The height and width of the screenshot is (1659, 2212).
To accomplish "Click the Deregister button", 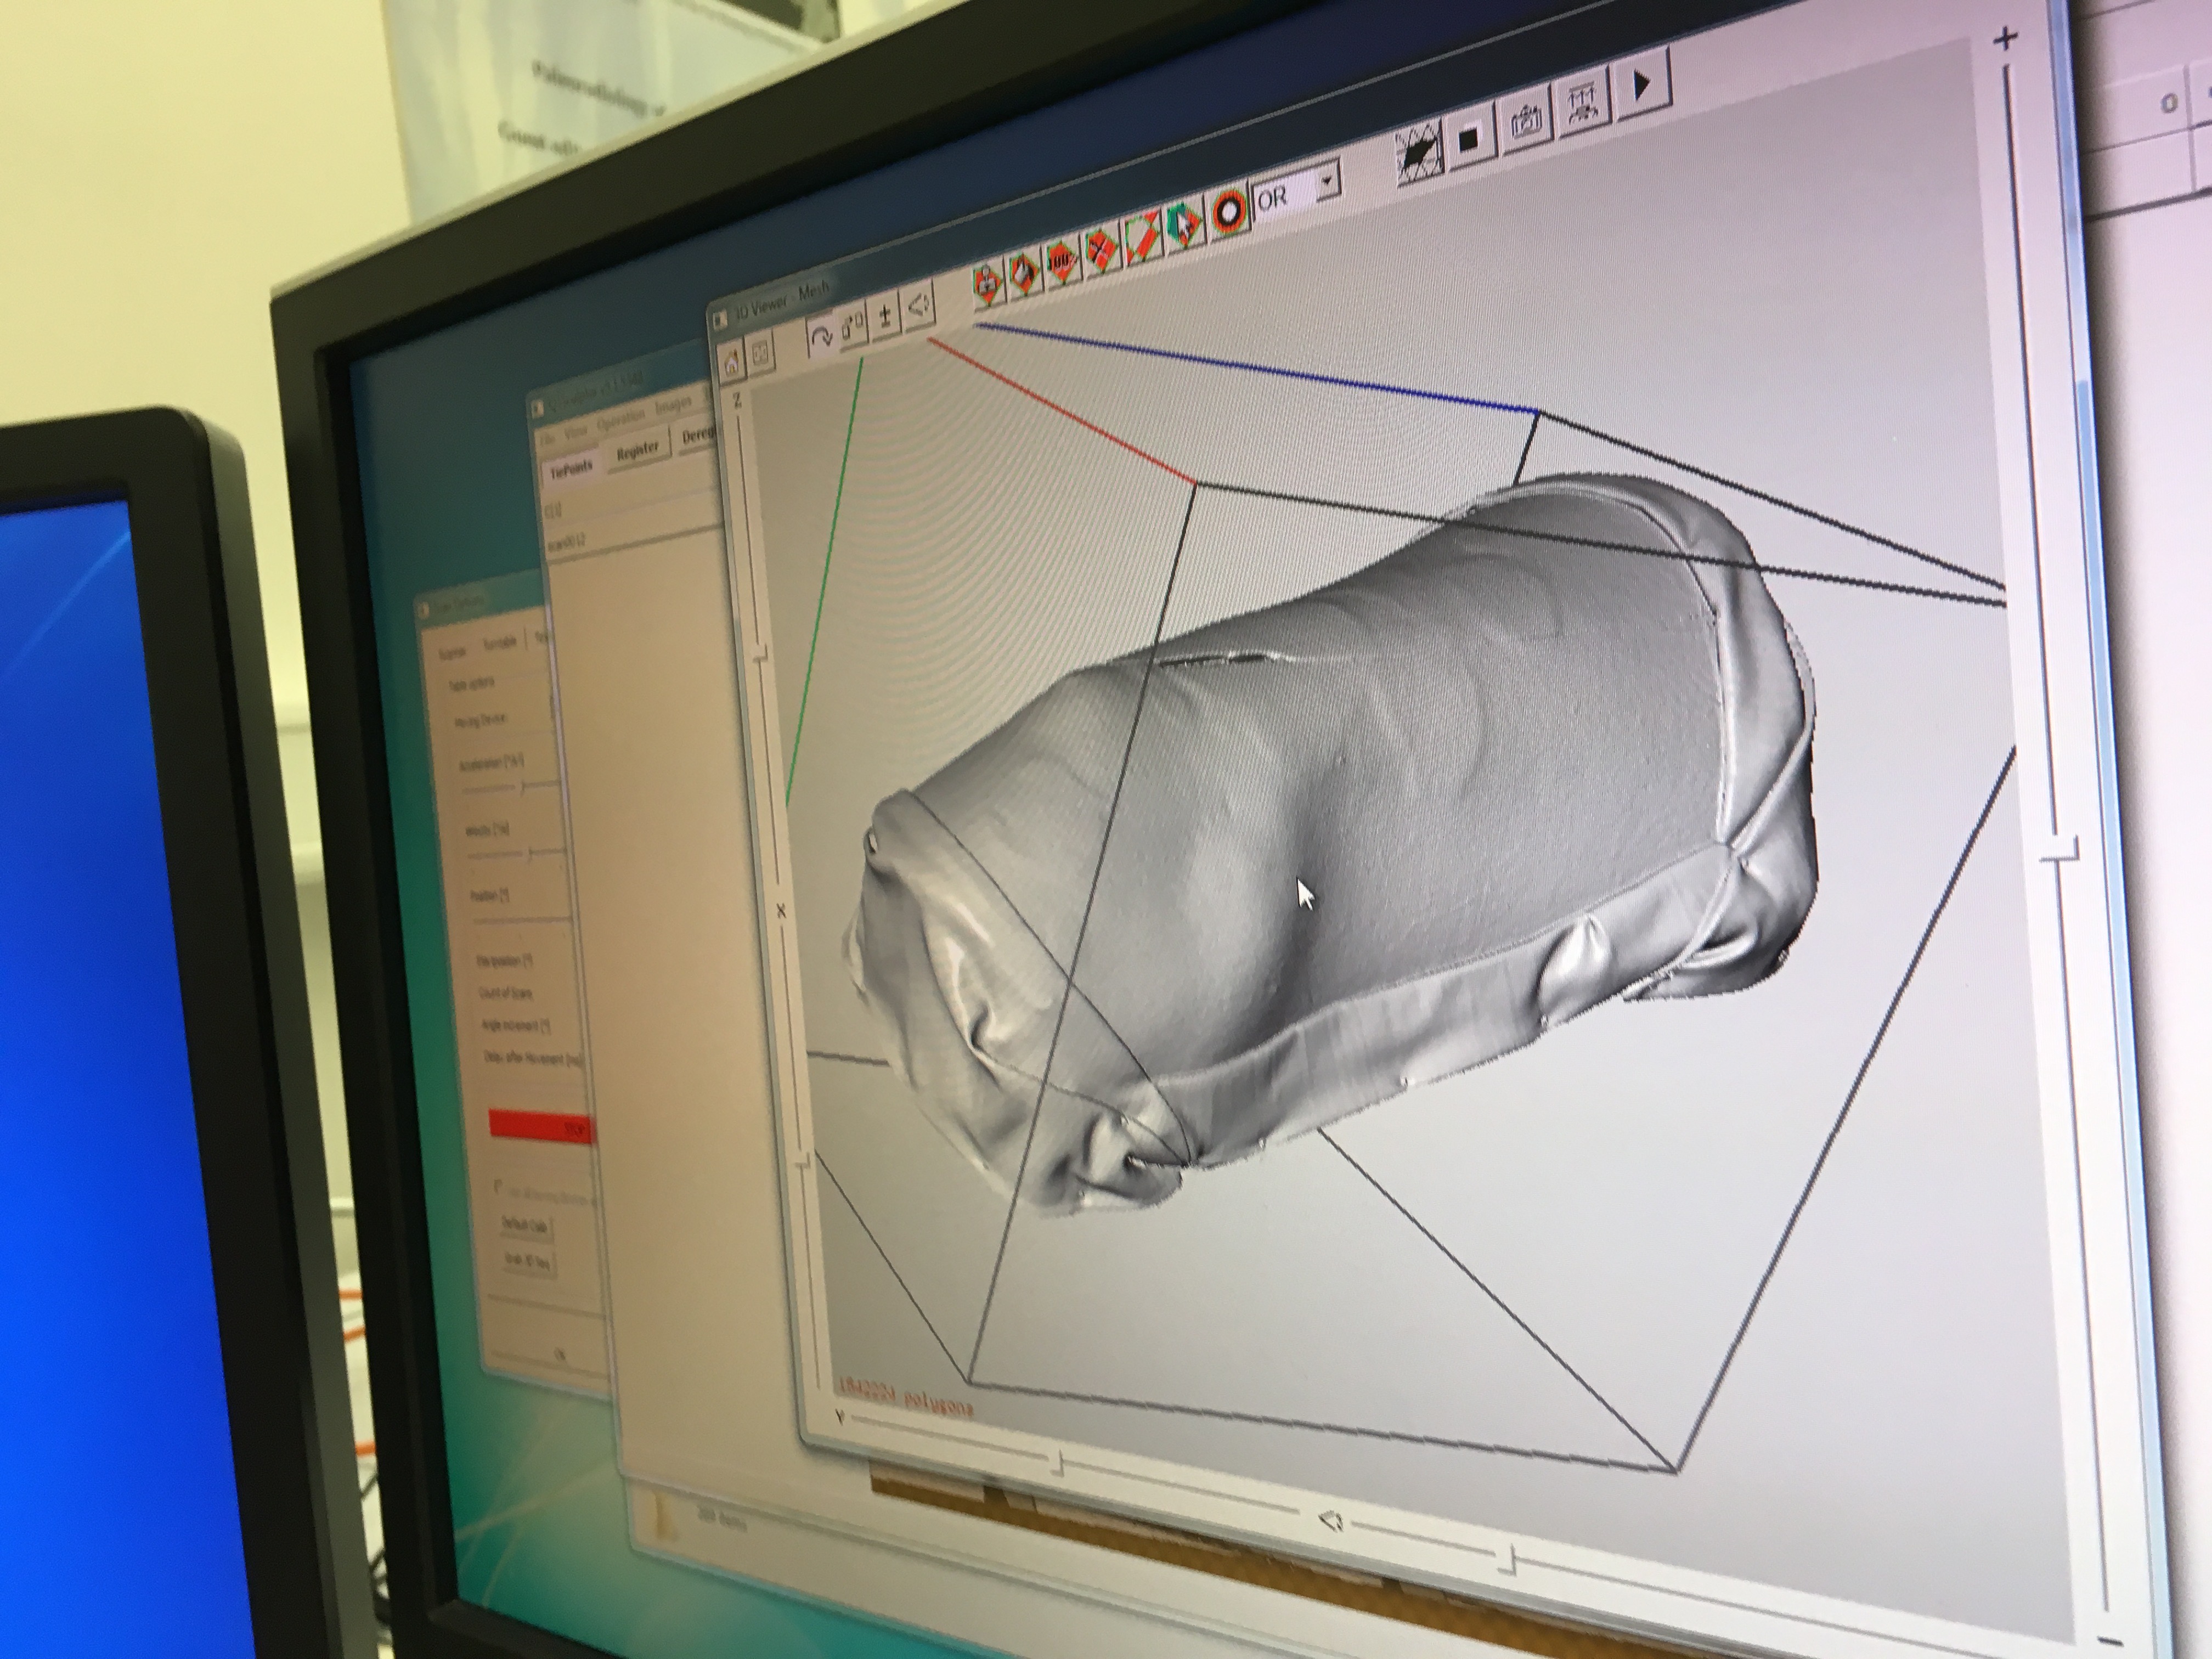I will point(698,435).
